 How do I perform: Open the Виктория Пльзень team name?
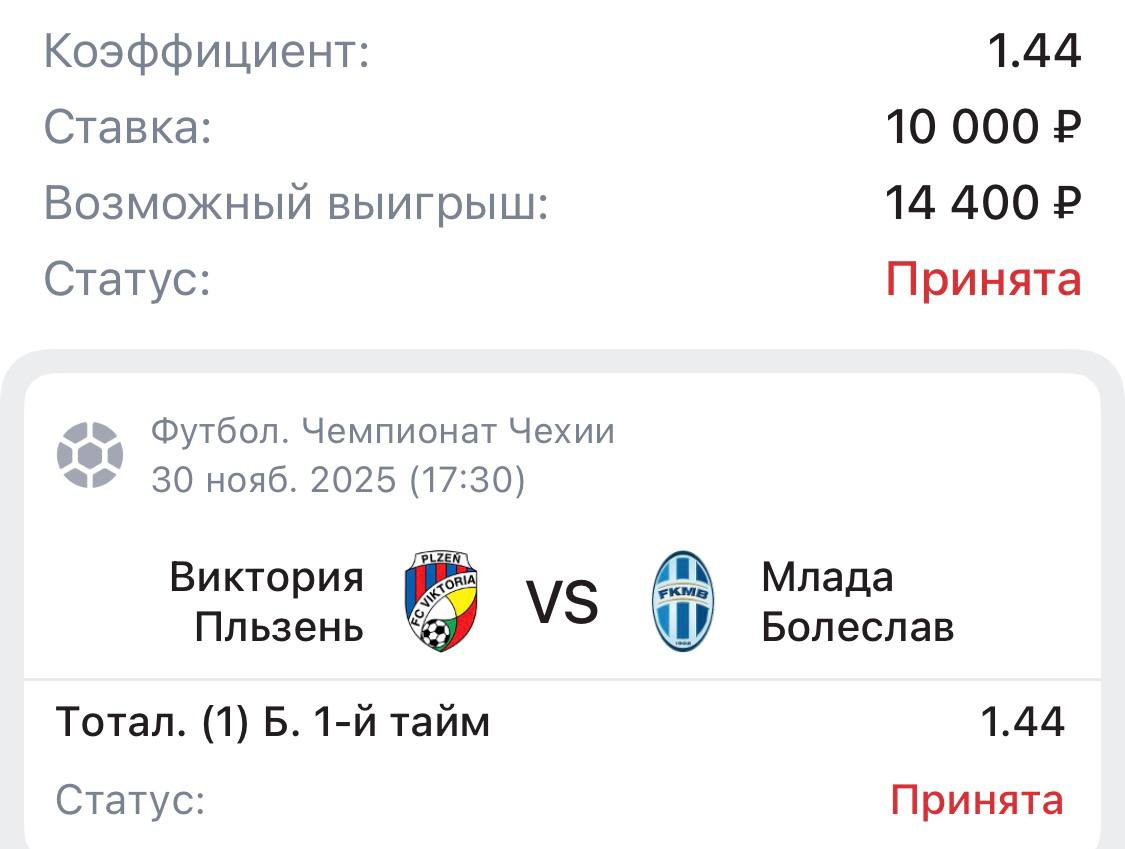267,602
